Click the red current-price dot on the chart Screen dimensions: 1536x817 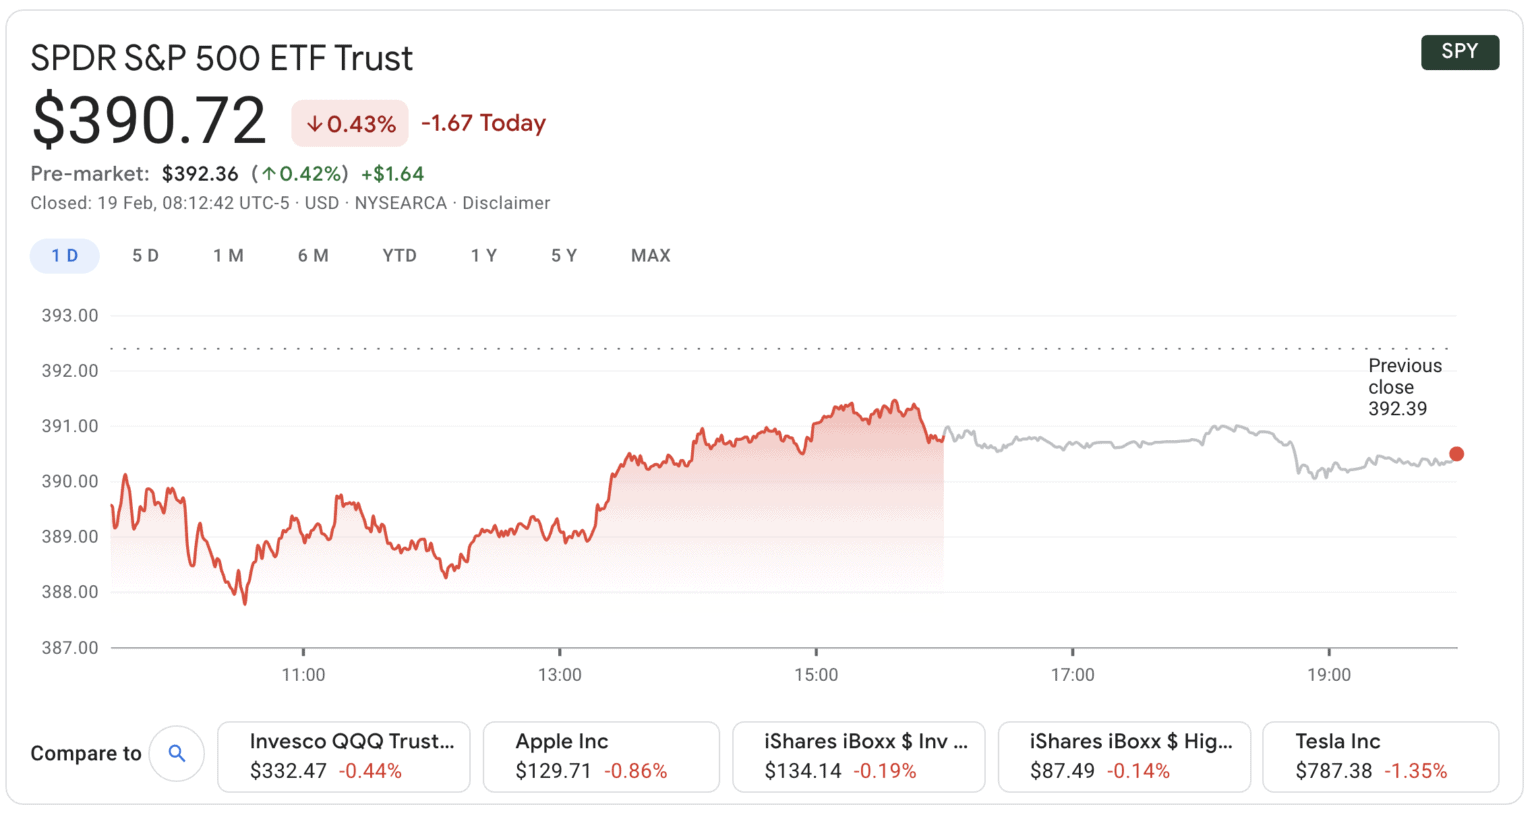pyautogui.click(x=1456, y=454)
